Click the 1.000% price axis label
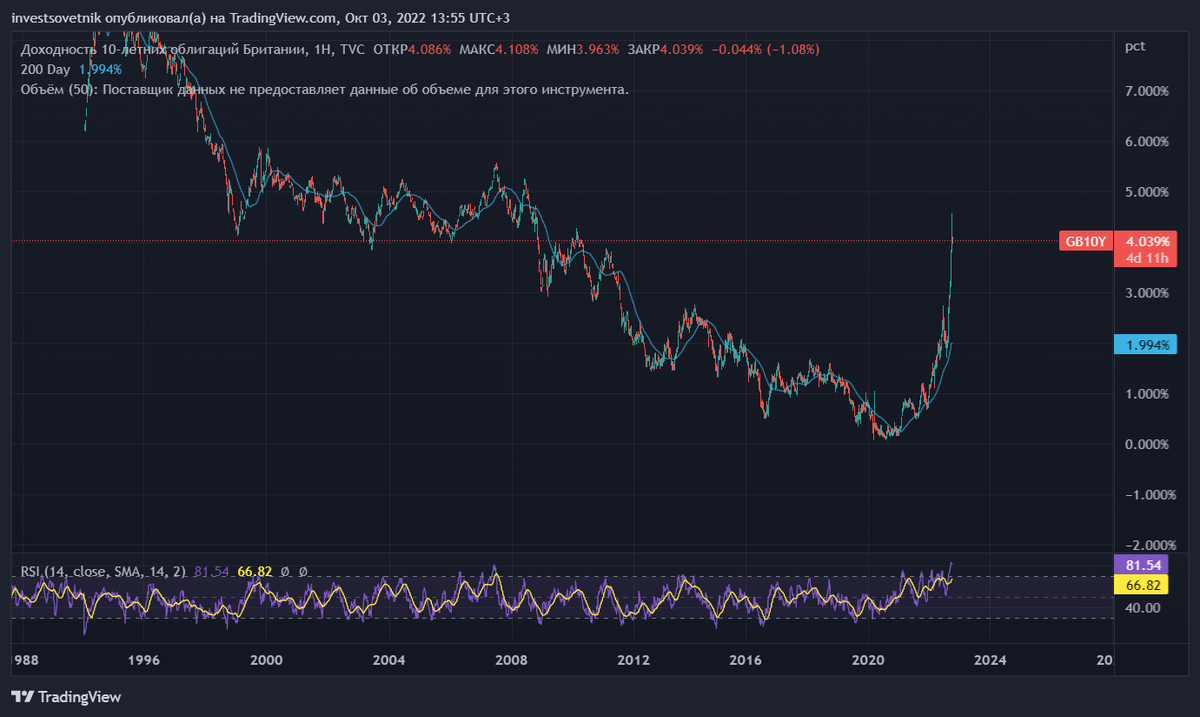This screenshot has height=717, width=1200. coord(1146,394)
